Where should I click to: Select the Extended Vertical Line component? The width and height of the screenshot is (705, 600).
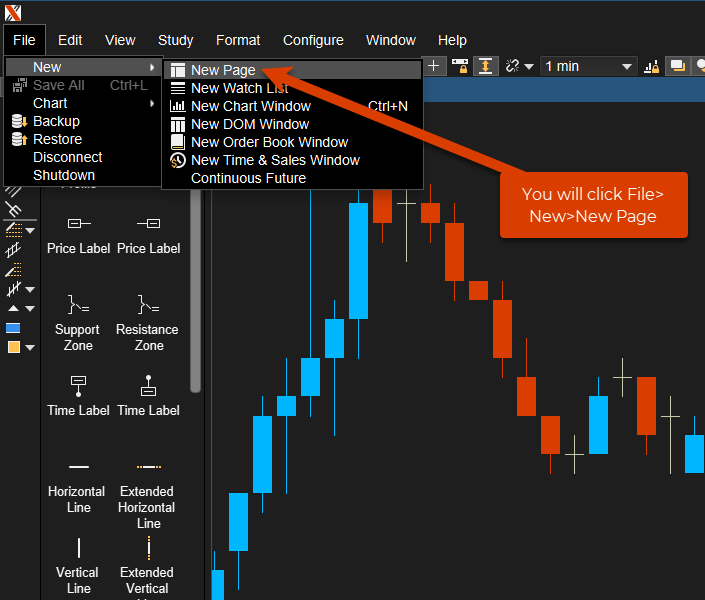tap(147, 568)
